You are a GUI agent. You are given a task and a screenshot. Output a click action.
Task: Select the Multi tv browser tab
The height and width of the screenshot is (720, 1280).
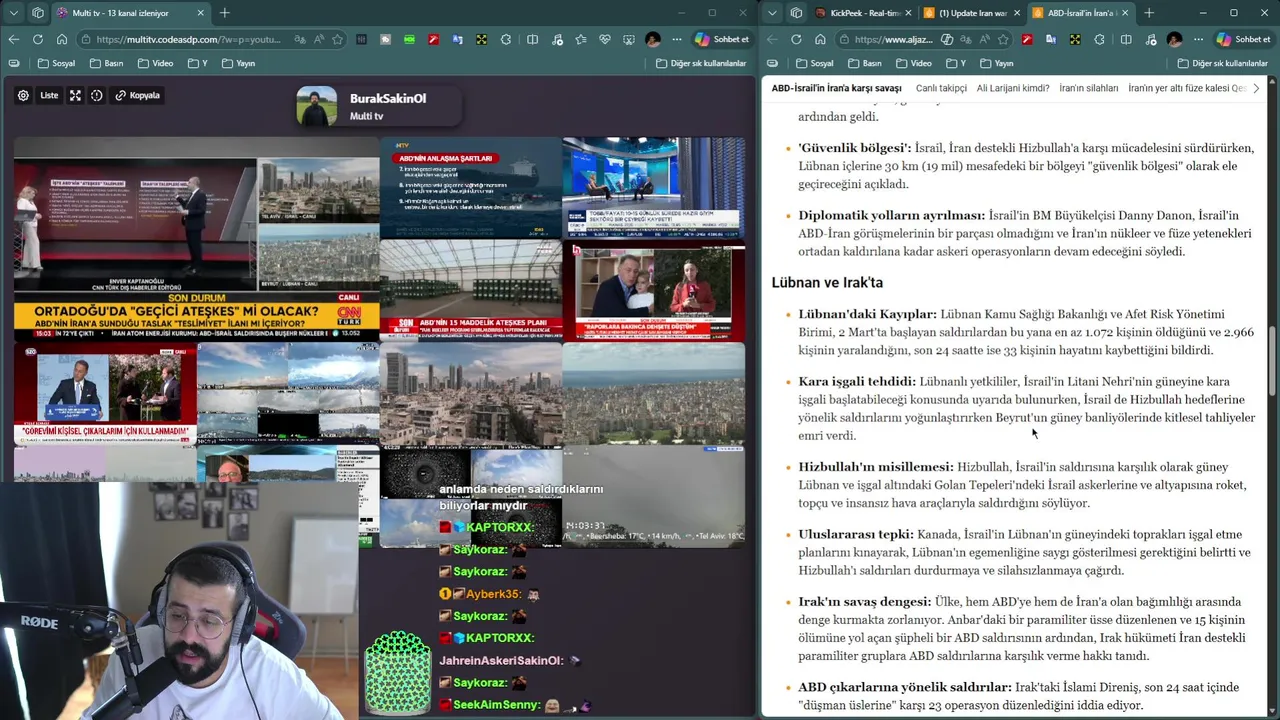[130, 13]
